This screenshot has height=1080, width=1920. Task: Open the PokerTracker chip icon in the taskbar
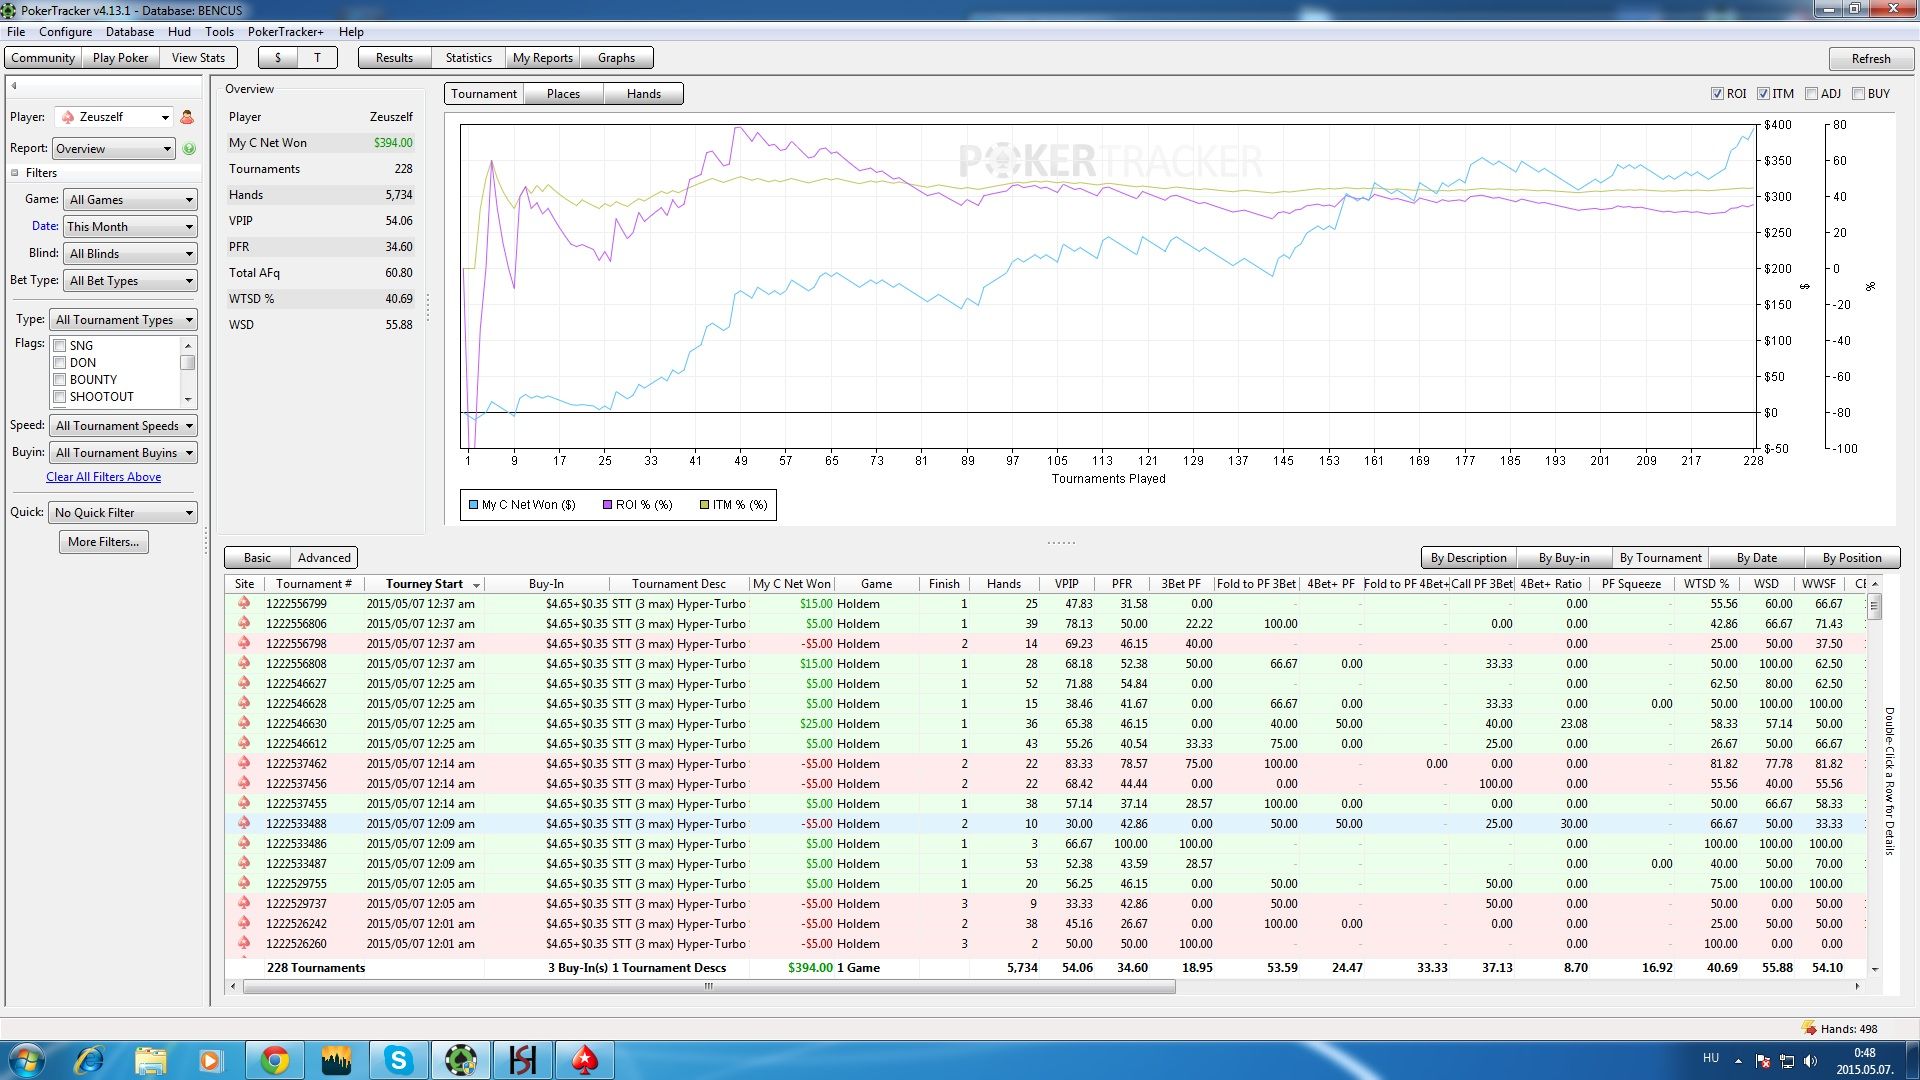[x=460, y=1060]
